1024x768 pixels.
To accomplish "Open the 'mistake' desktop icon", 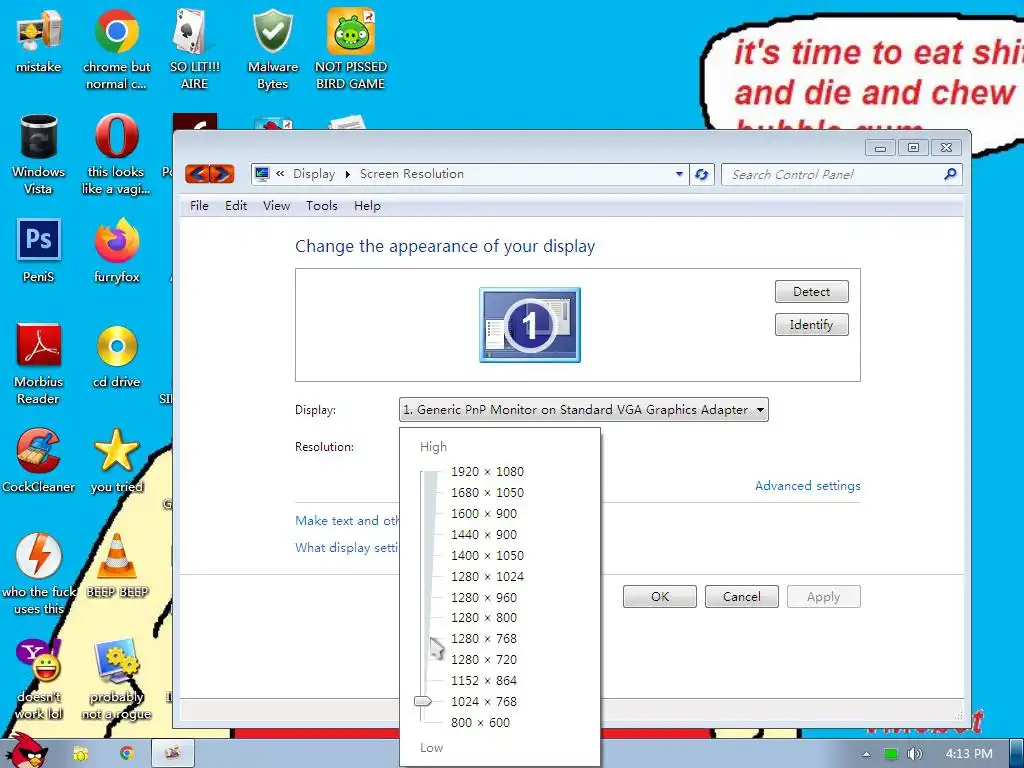I will 39,42.
